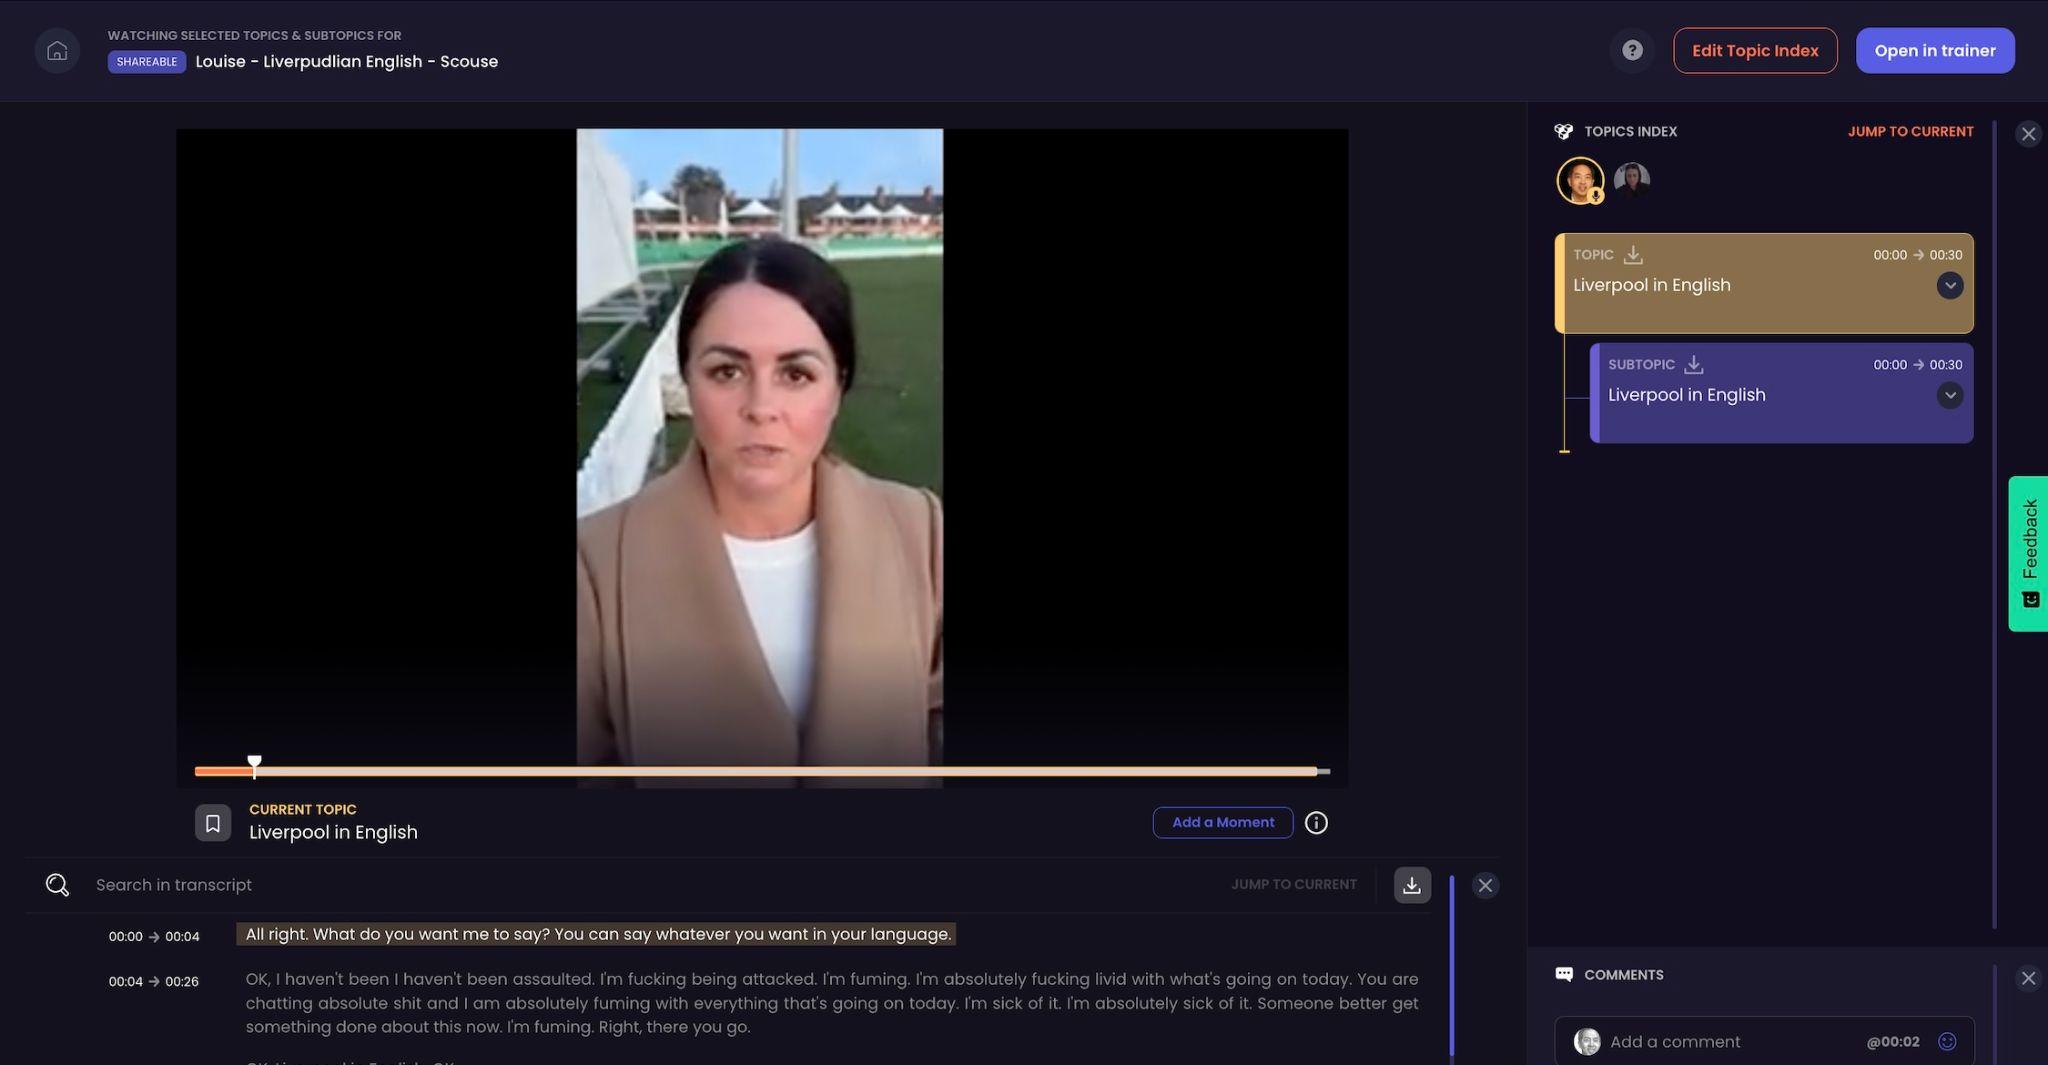Click the title Louise - Liverpudlian English - Scouse
The height and width of the screenshot is (1065, 2048).
coord(346,62)
